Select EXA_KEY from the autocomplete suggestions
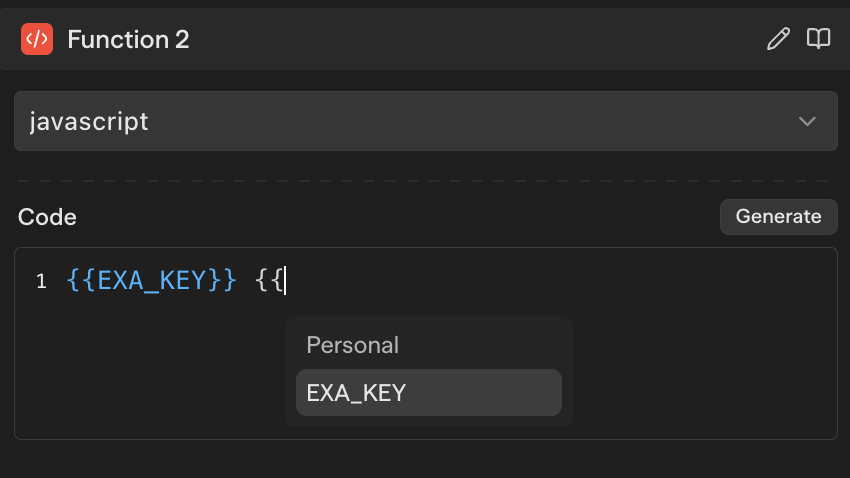850x478 pixels. click(x=428, y=393)
